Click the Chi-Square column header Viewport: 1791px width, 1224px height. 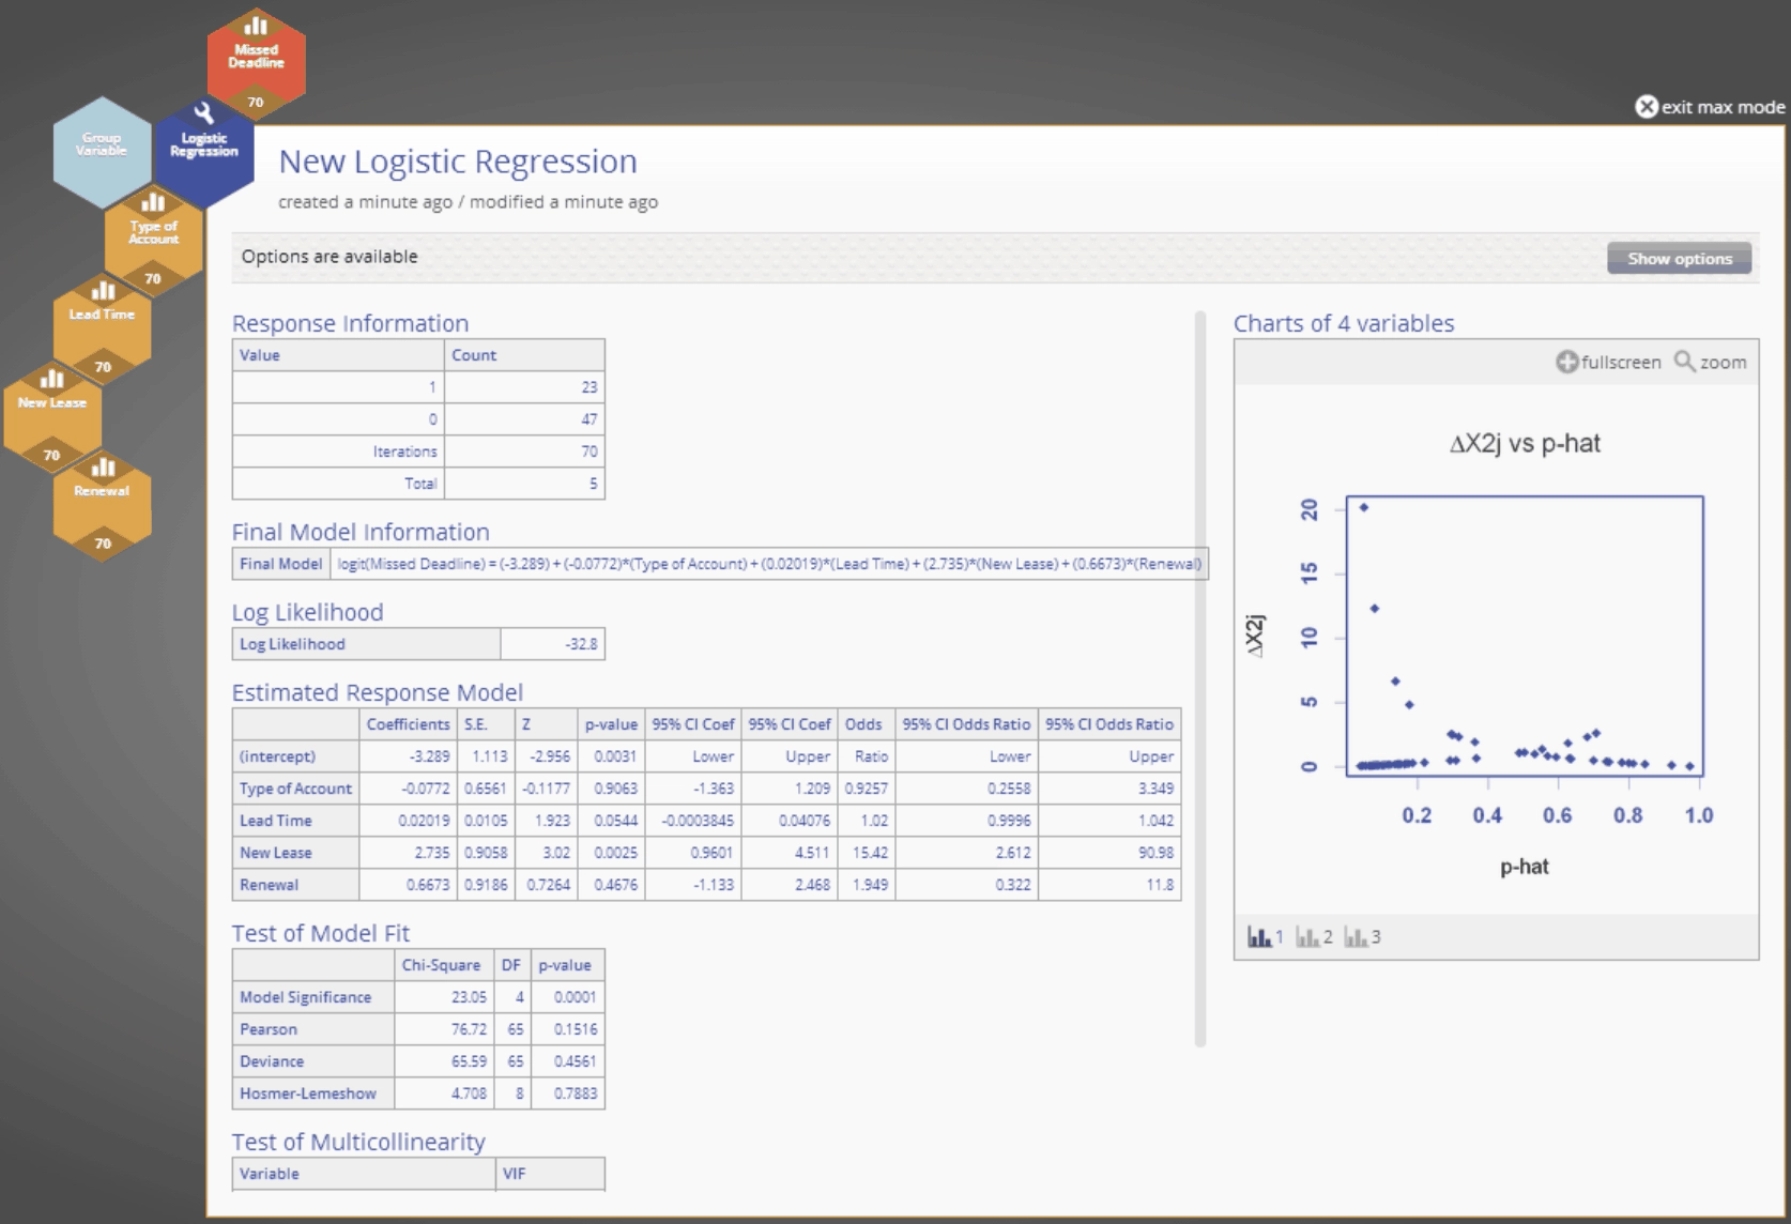click(444, 965)
